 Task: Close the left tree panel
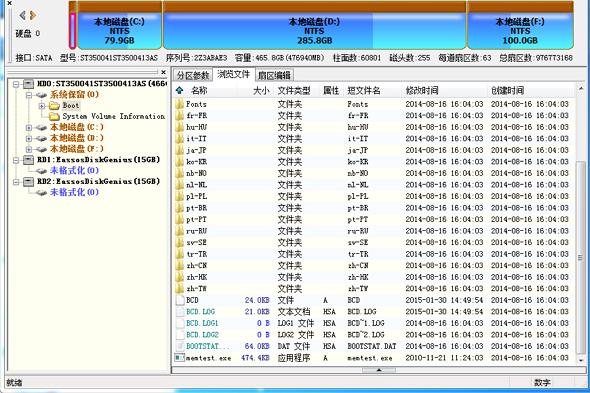point(163,72)
